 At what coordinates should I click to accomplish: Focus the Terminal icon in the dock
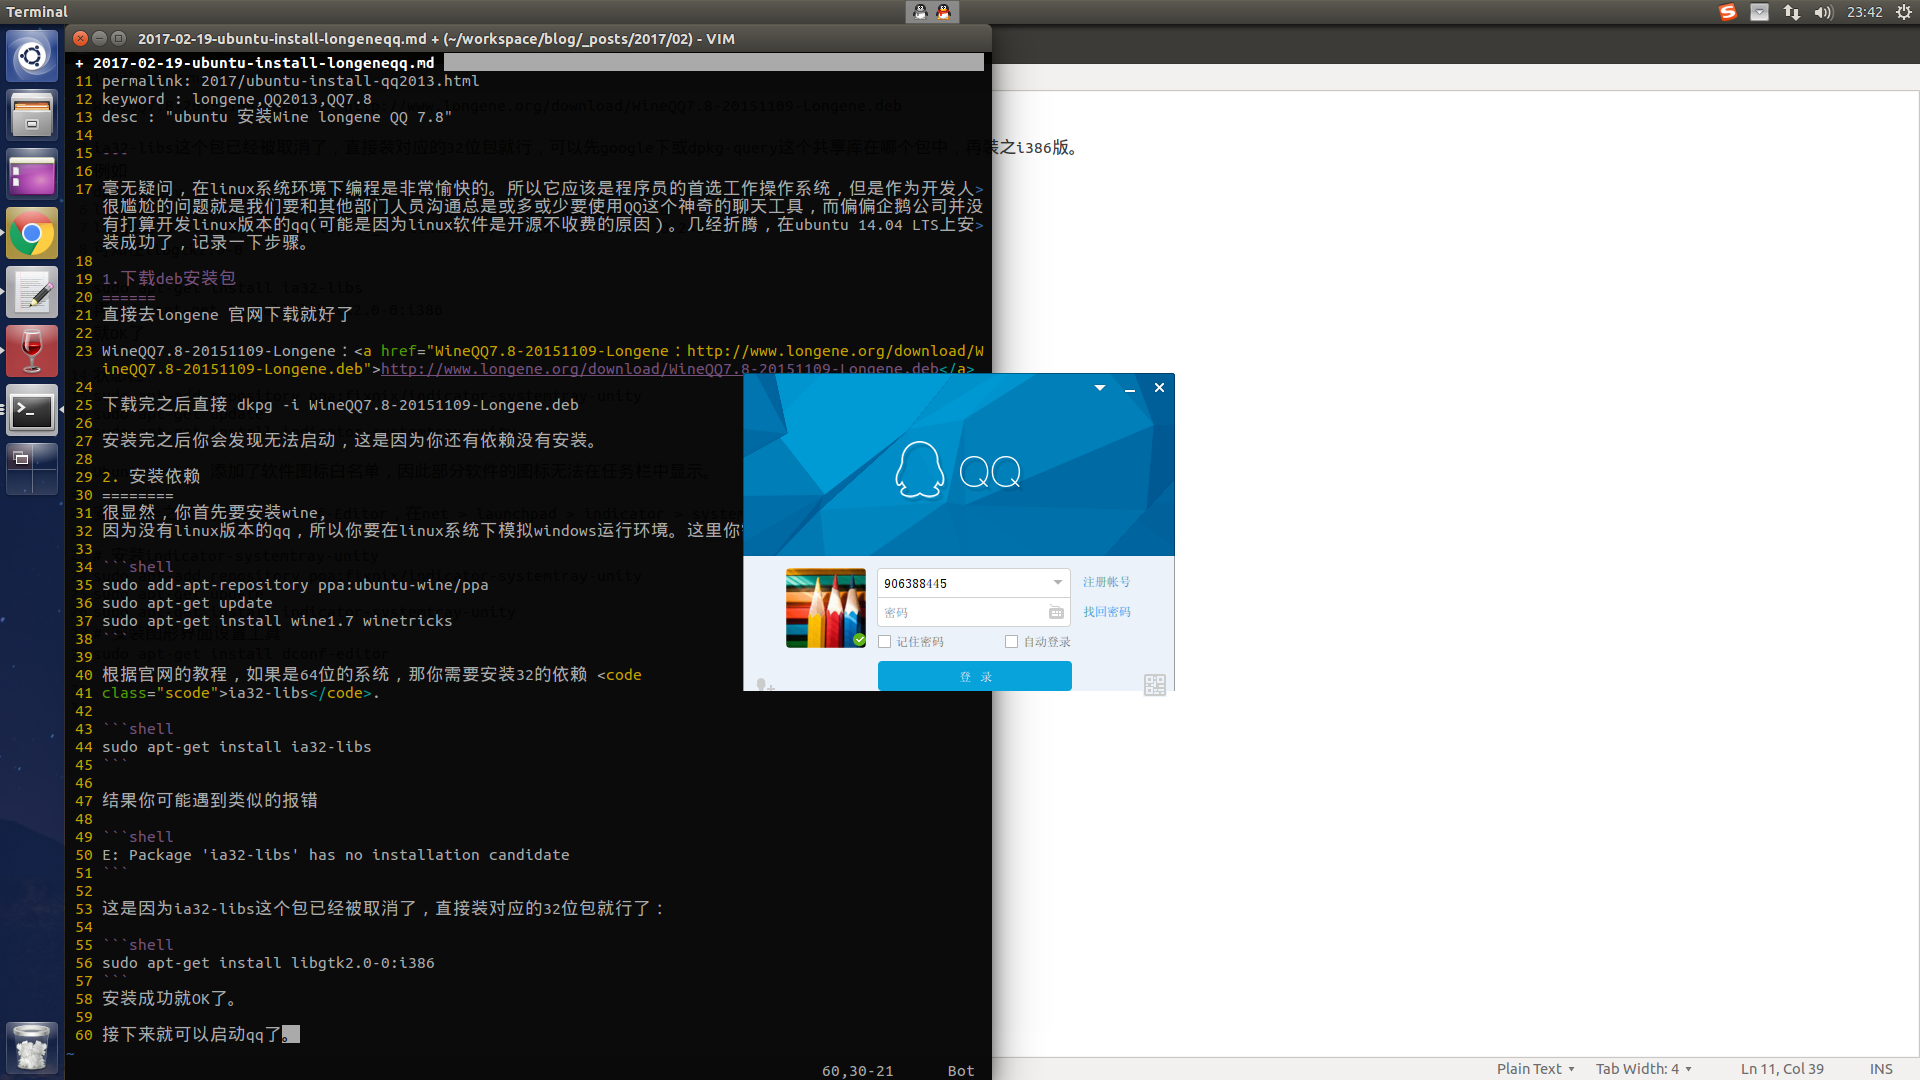point(32,411)
